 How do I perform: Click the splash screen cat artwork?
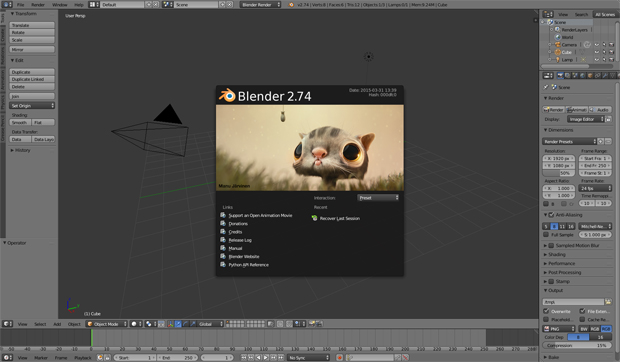pos(310,147)
